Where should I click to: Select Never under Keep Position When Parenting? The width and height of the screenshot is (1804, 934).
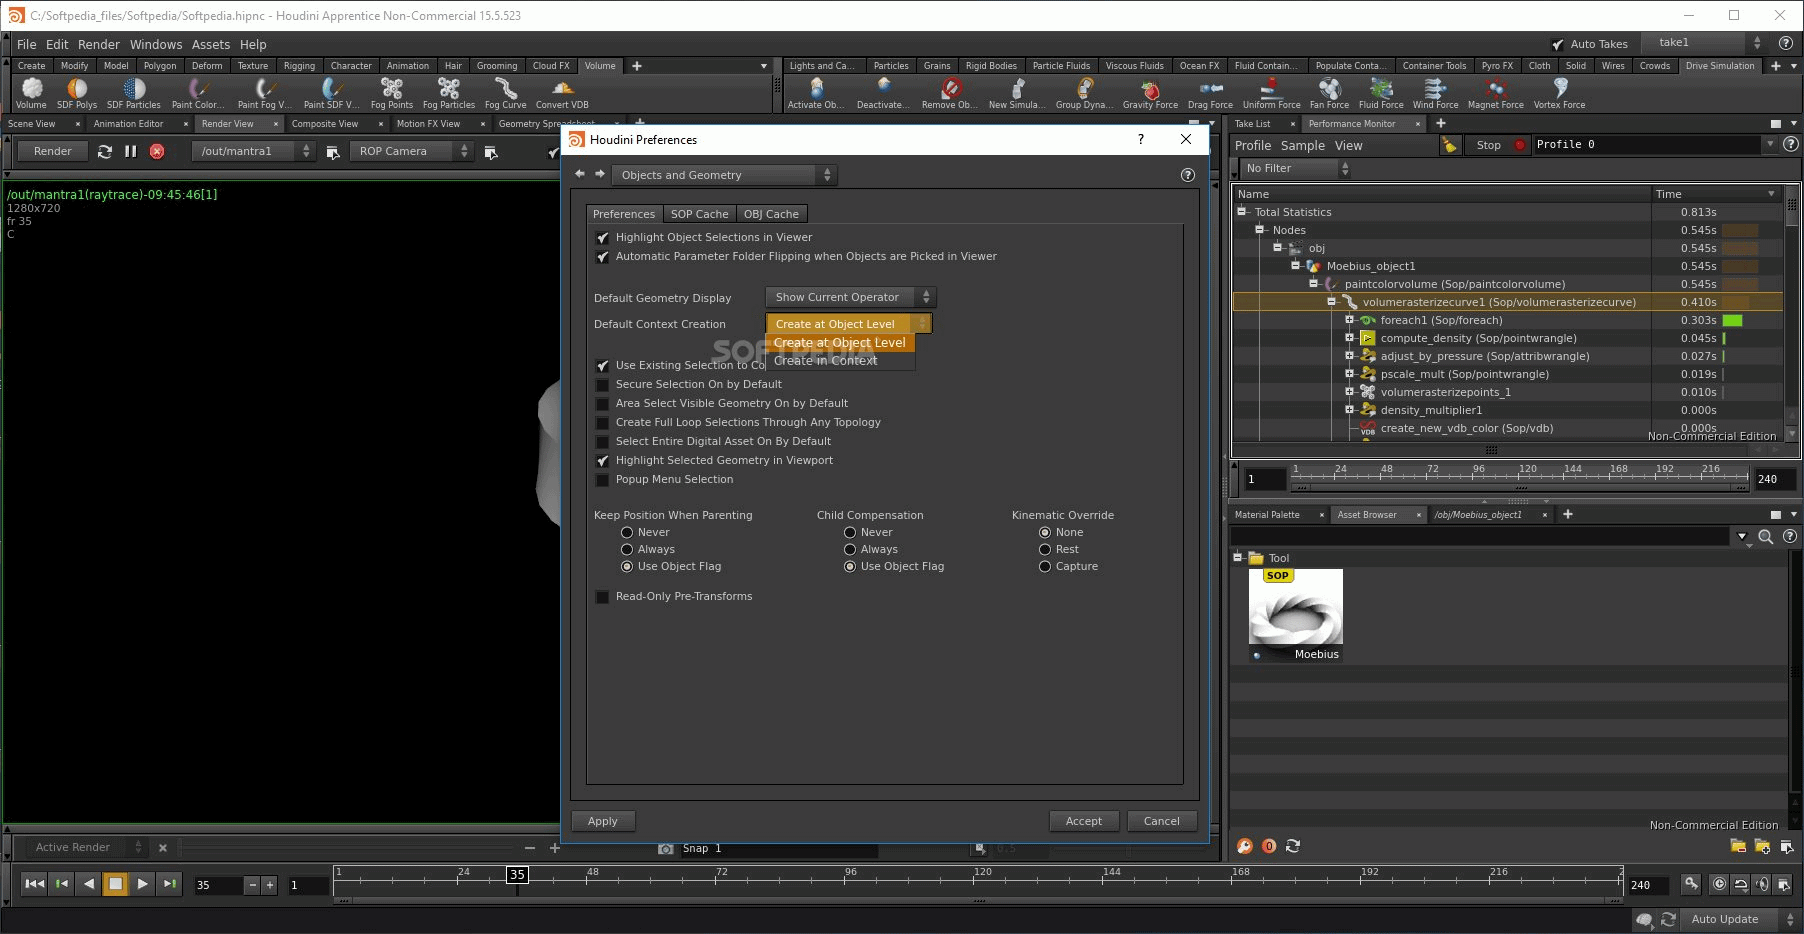tap(627, 533)
